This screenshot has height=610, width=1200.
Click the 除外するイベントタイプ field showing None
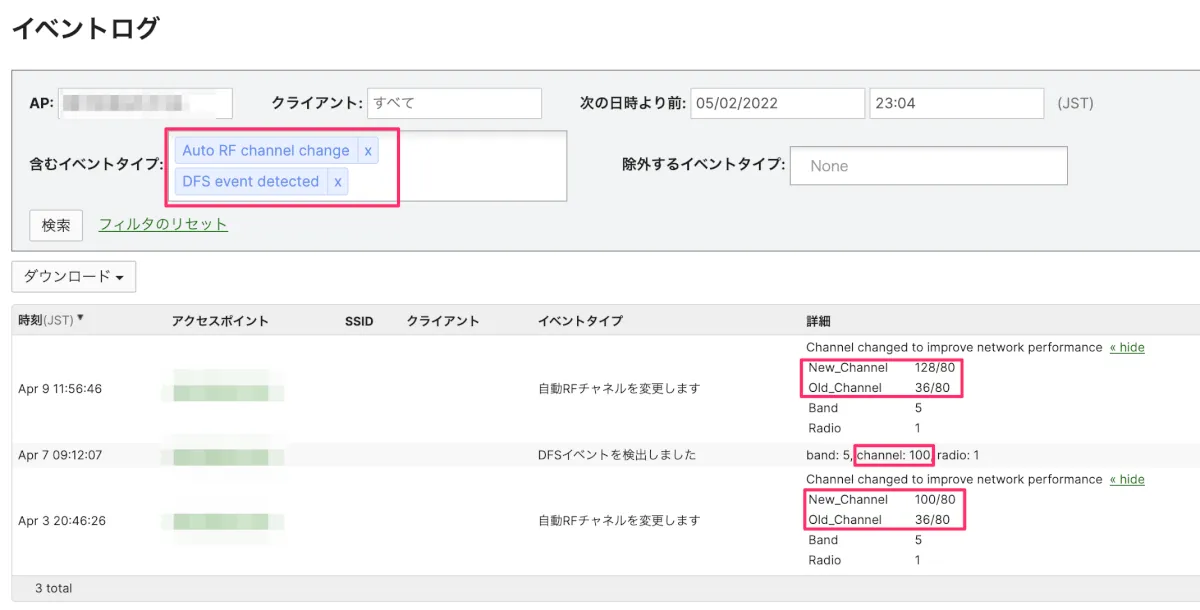928,166
